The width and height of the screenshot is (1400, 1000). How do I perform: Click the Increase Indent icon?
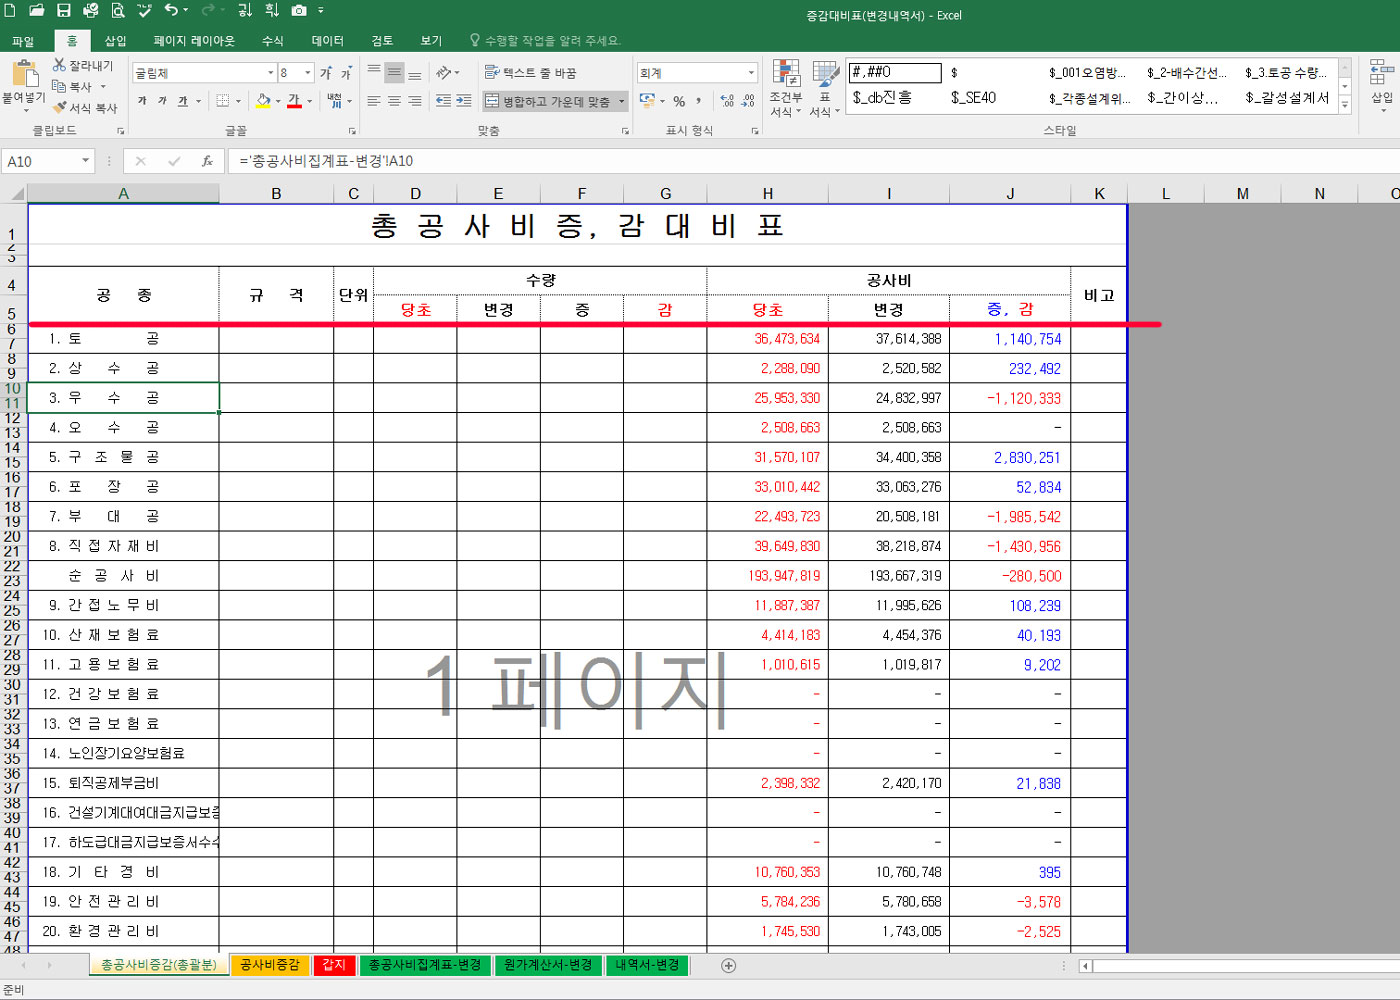pyautogui.click(x=464, y=101)
